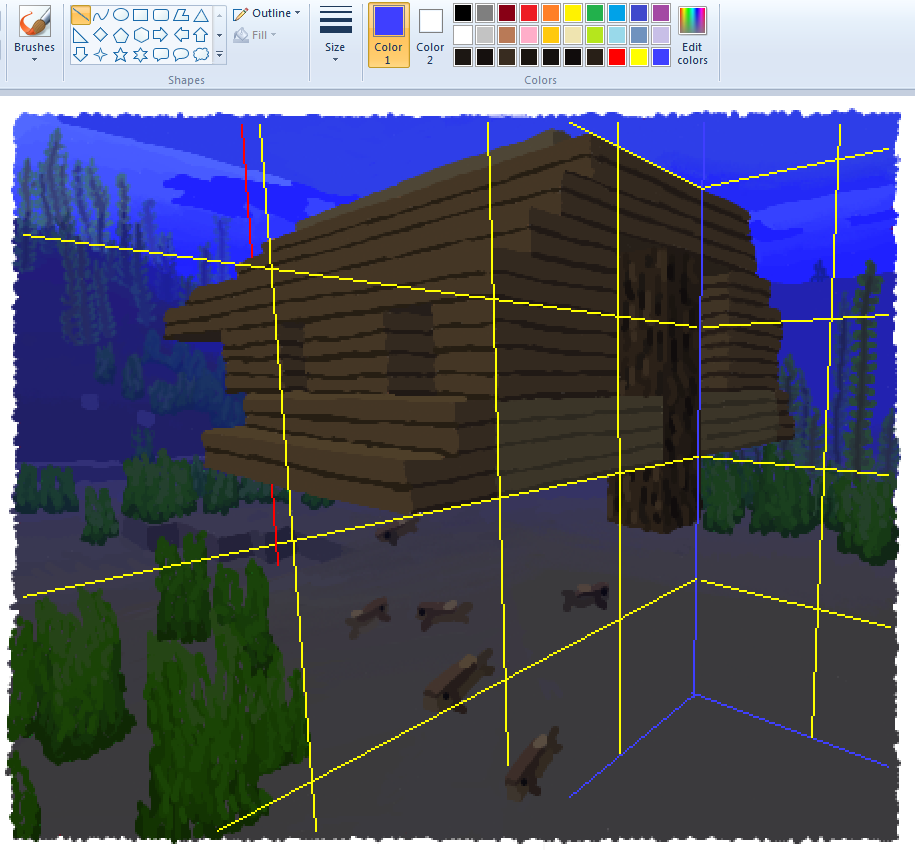Open the Edit colors dialog

692,34
